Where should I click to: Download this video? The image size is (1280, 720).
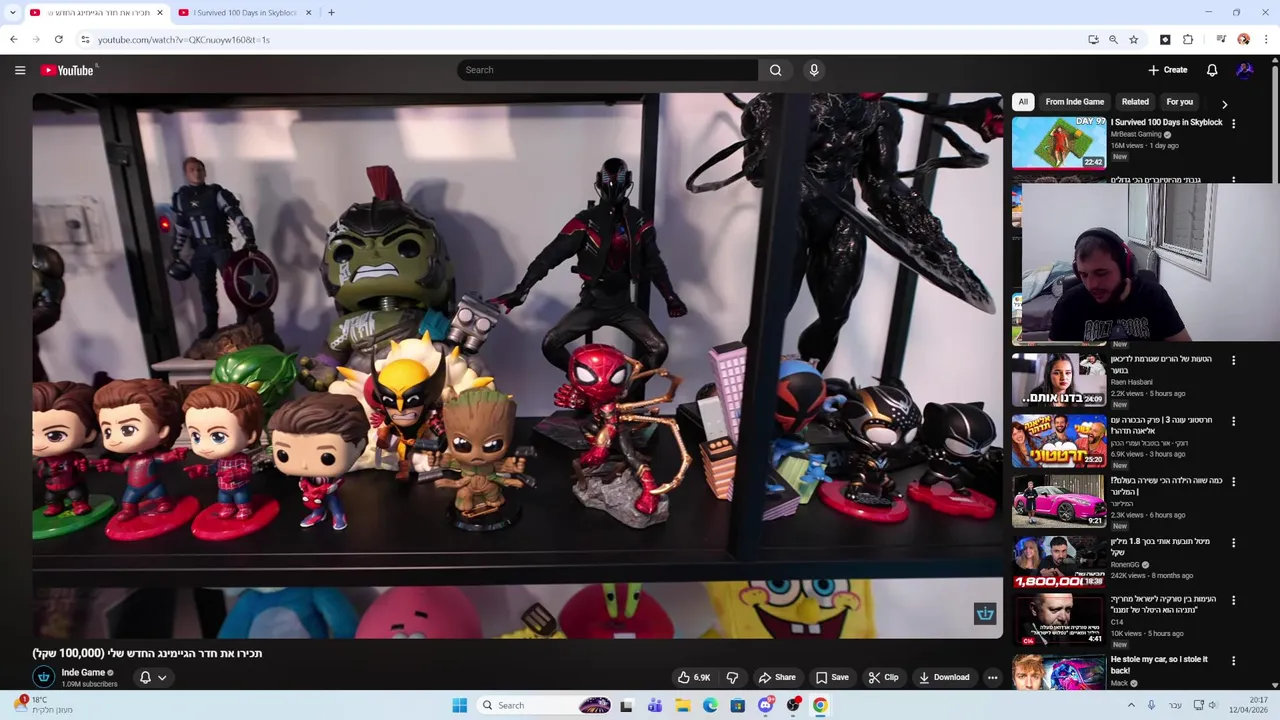[944, 677]
